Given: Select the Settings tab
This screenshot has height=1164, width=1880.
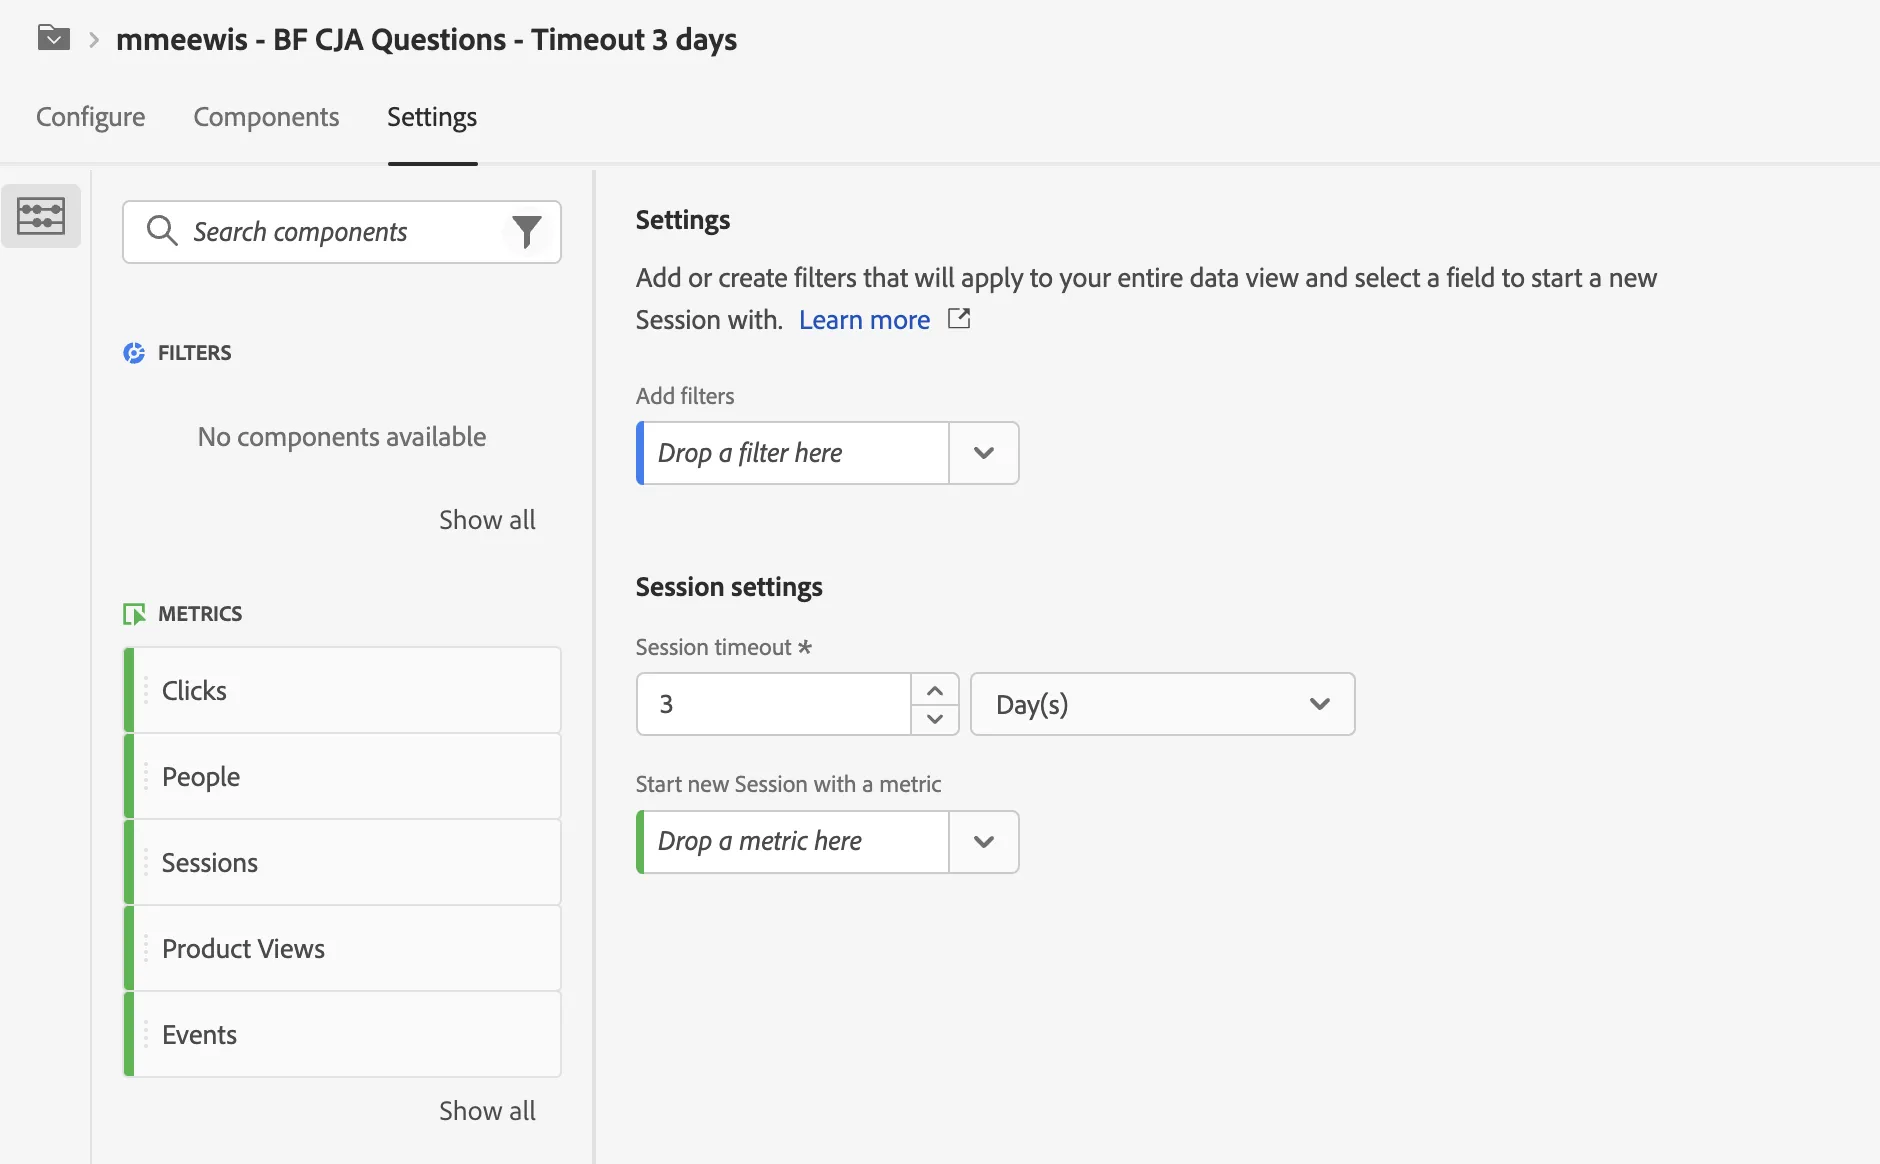Looking at the screenshot, I should pyautogui.click(x=432, y=117).
